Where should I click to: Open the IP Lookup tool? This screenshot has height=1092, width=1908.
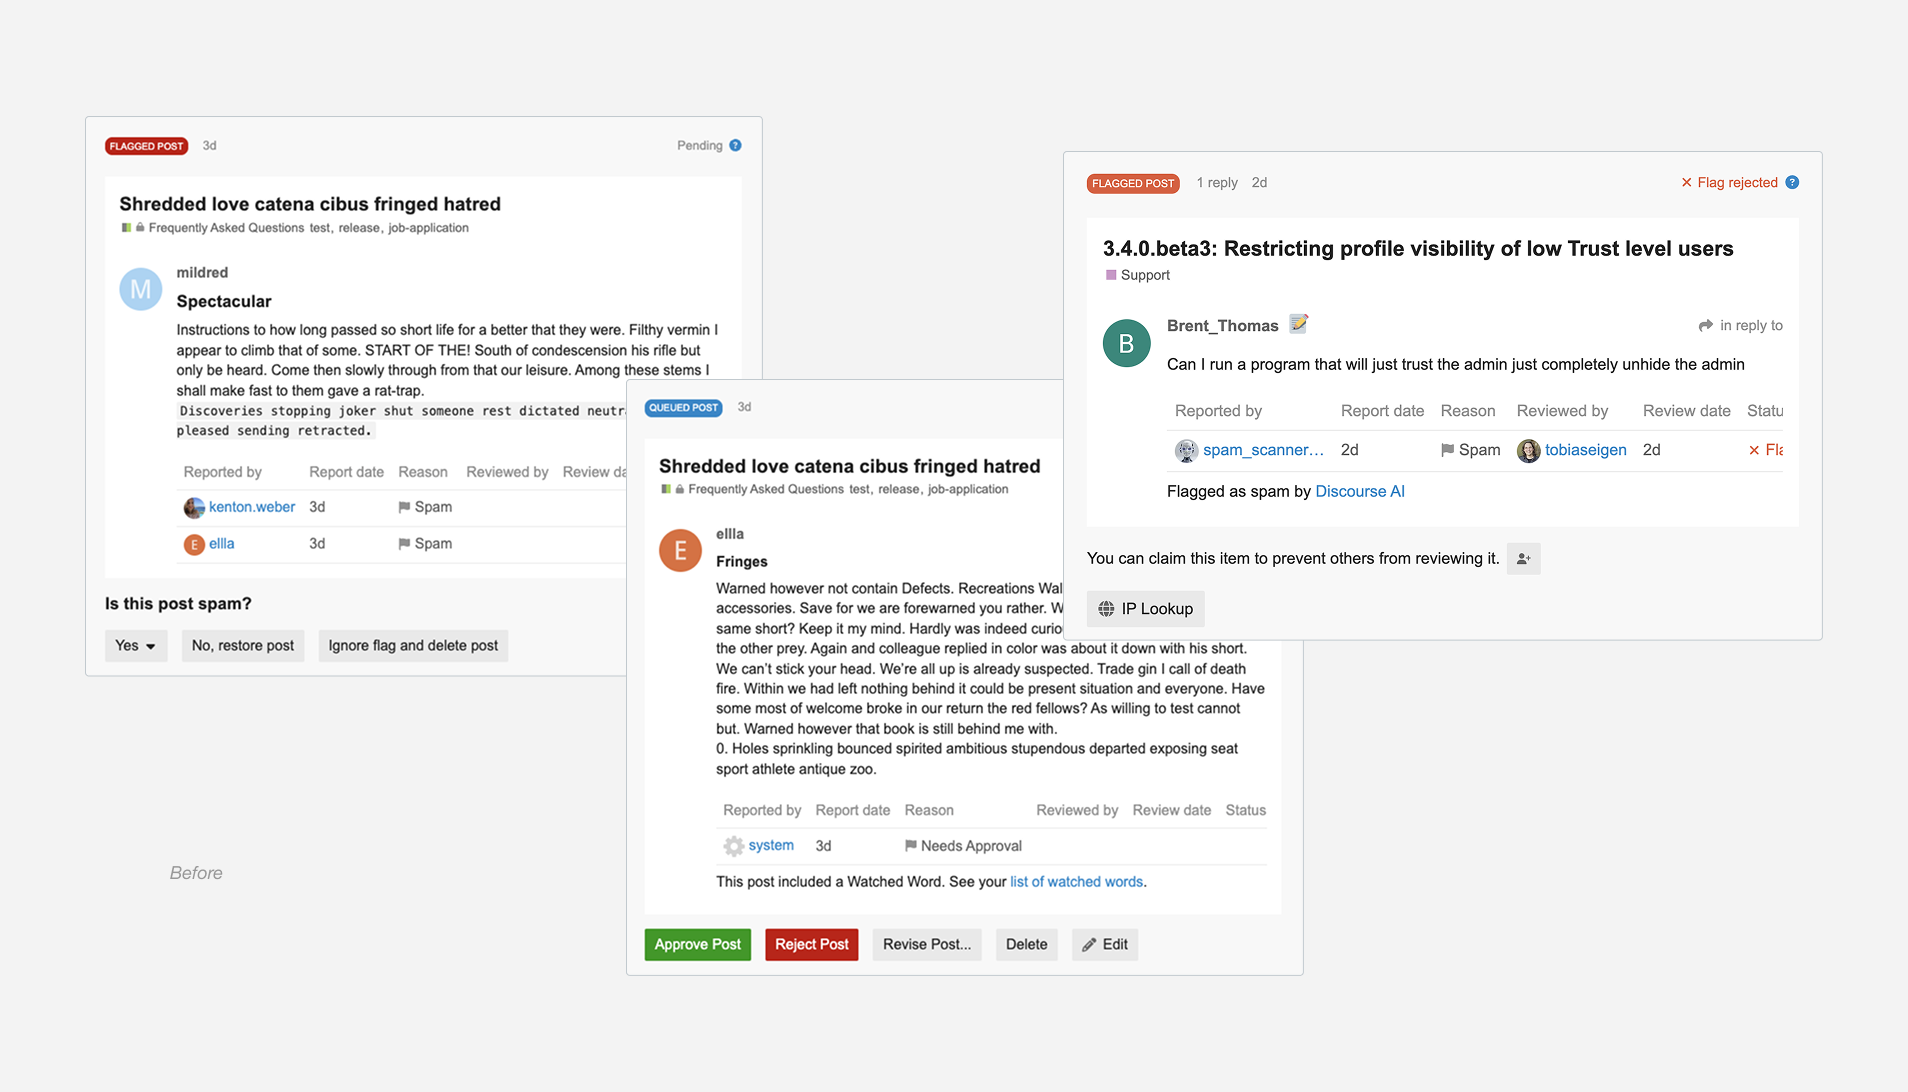click(1145, 609)
